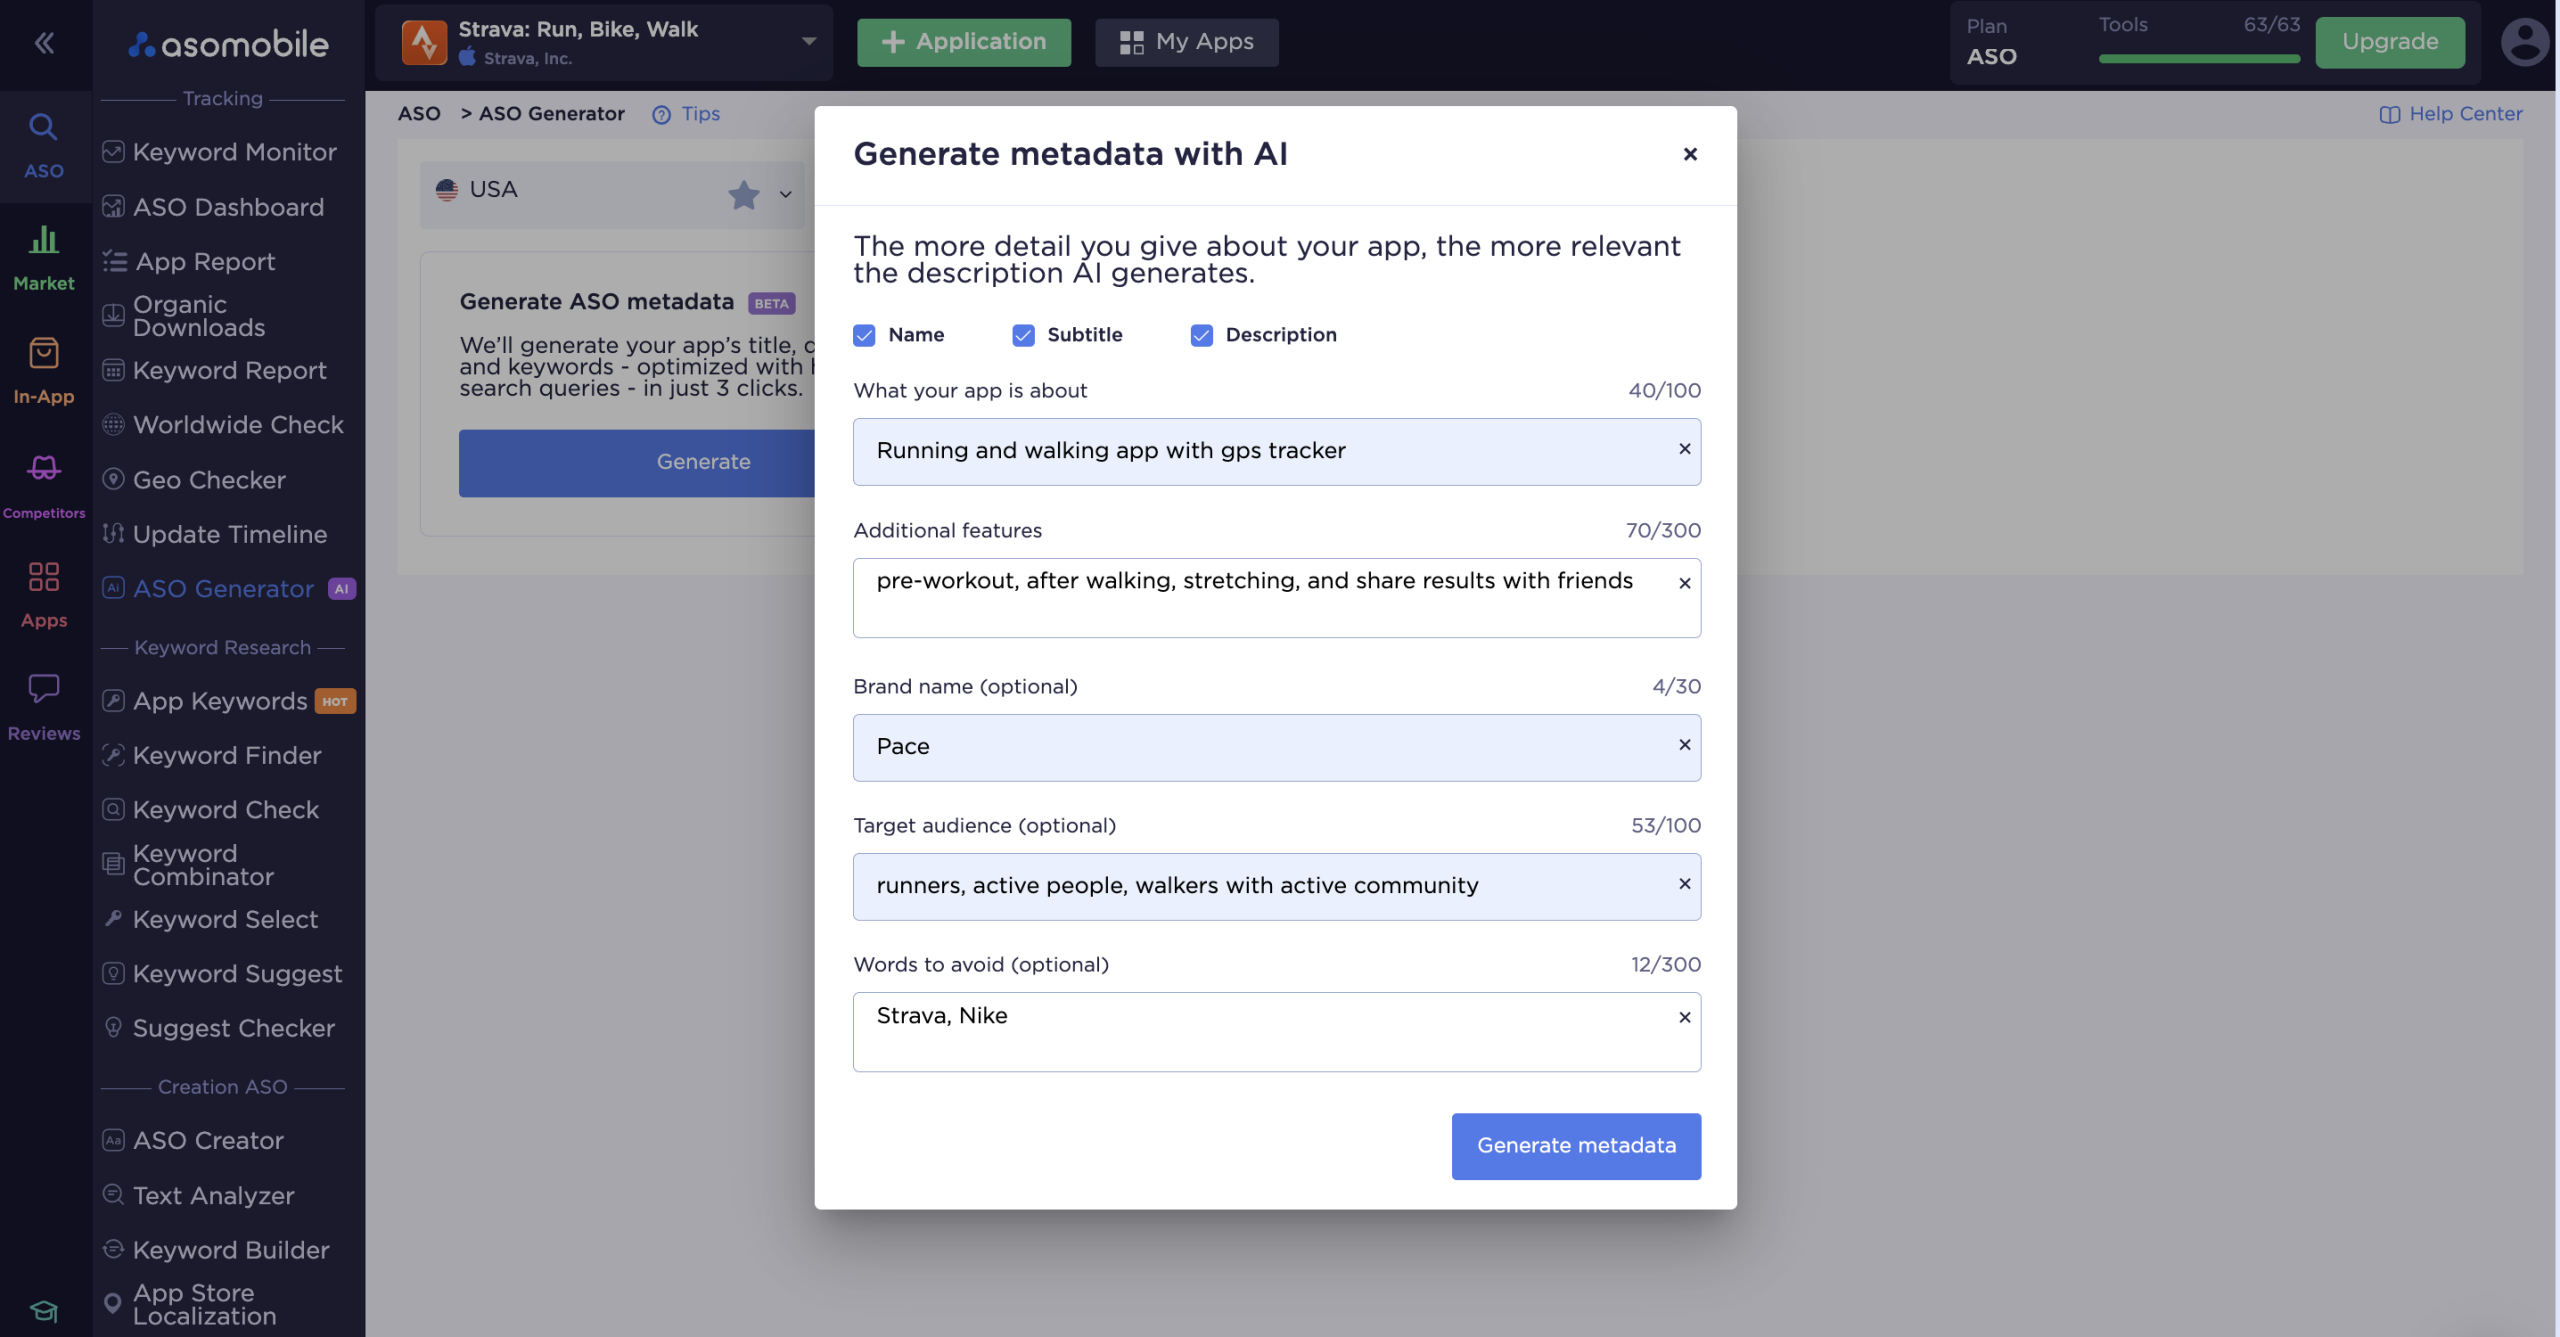Viewport: 2560px width, 1337px height.
Task: Click the Help Center book icon
Action: [x=2389, y=115]
